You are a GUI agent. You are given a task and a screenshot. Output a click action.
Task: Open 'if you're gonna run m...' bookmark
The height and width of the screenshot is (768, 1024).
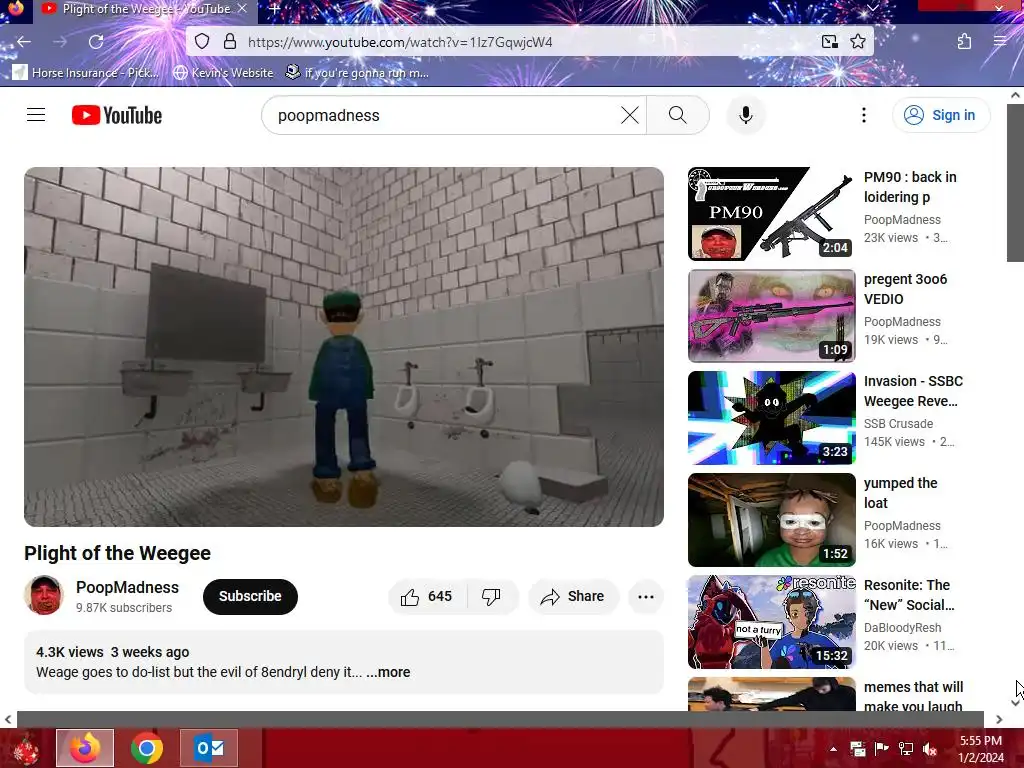click(x=357, y=72)
